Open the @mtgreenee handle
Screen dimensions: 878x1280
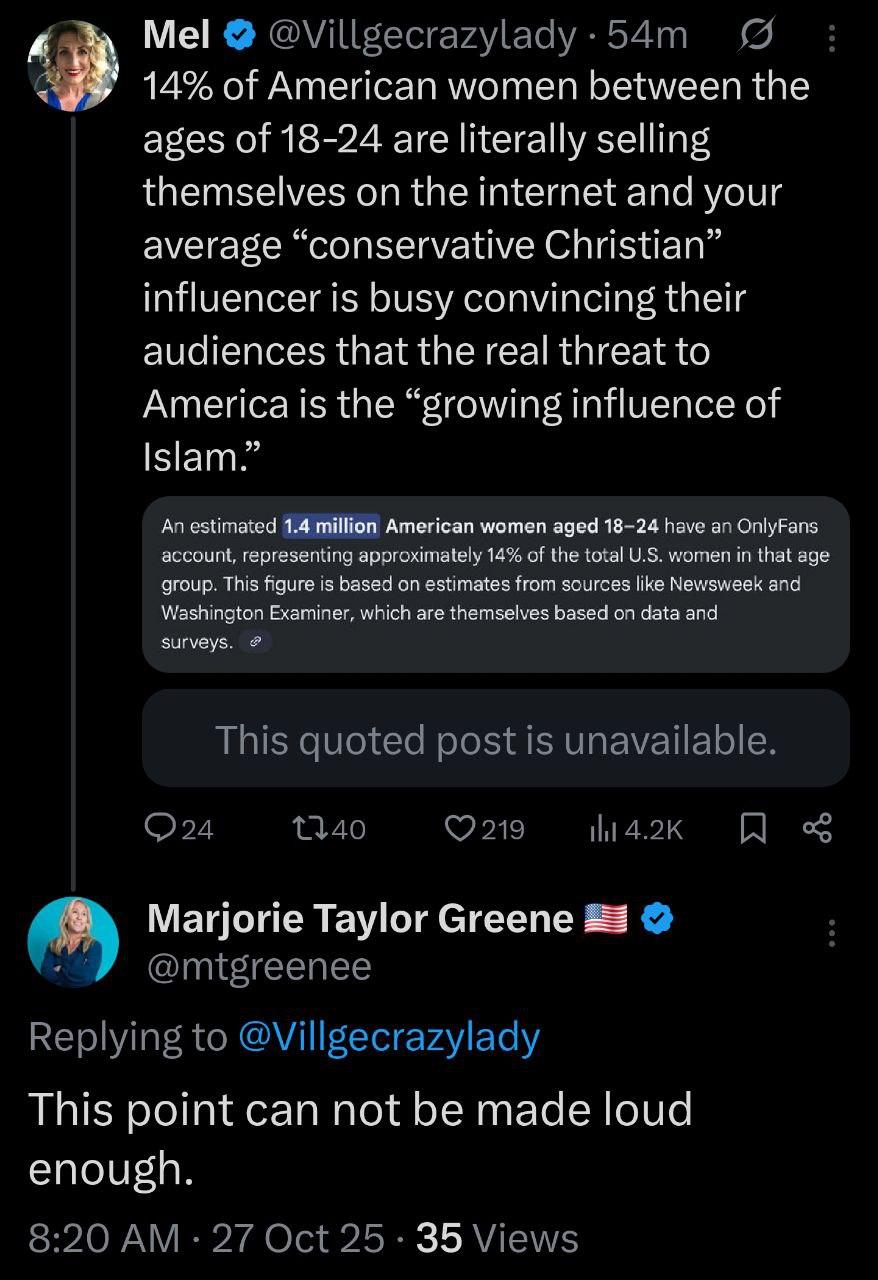(259, 966)
